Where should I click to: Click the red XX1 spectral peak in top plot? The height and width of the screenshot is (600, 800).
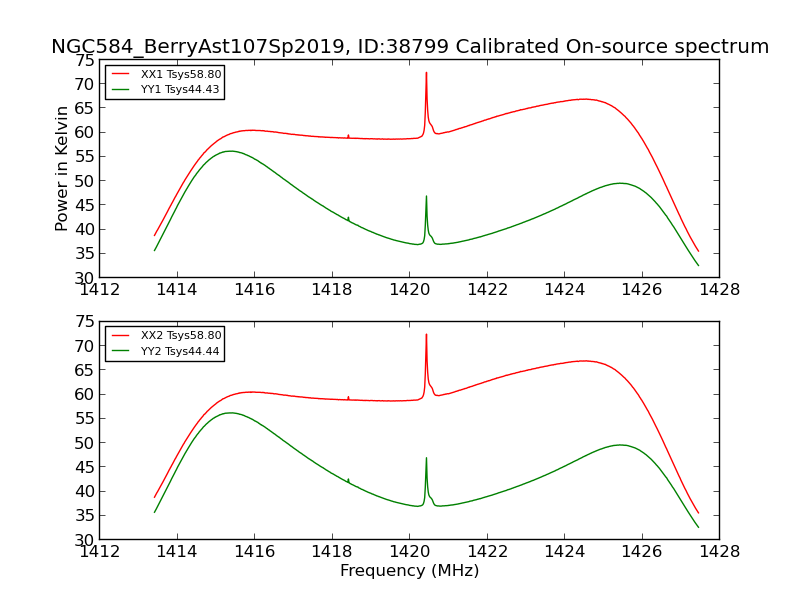coord(427,73)
